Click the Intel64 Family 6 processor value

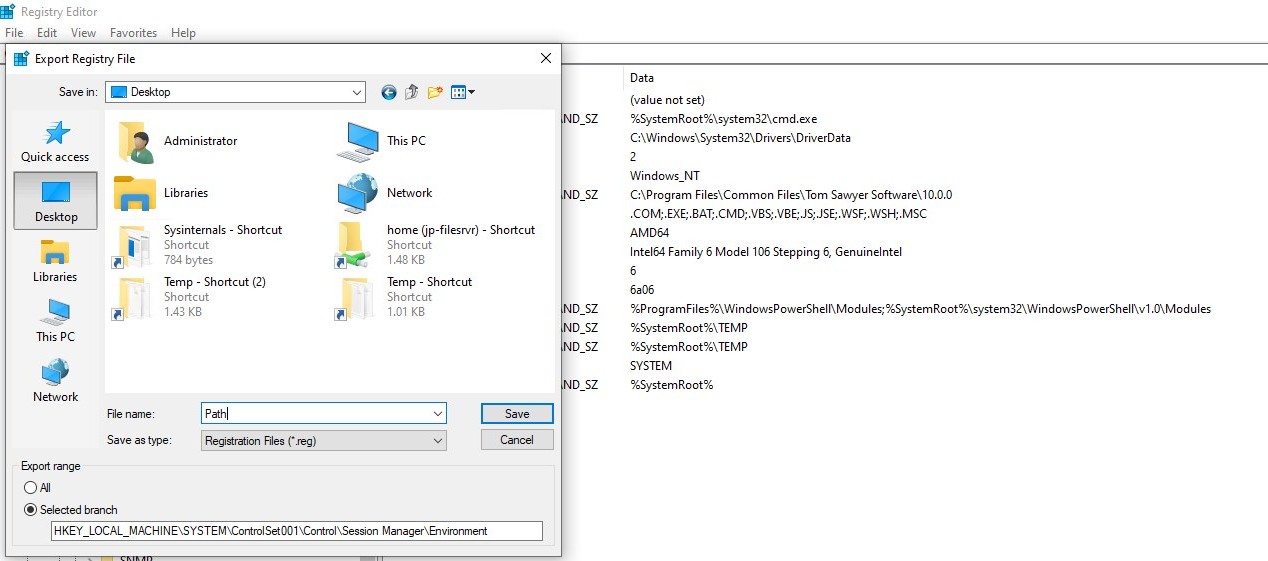766,252
